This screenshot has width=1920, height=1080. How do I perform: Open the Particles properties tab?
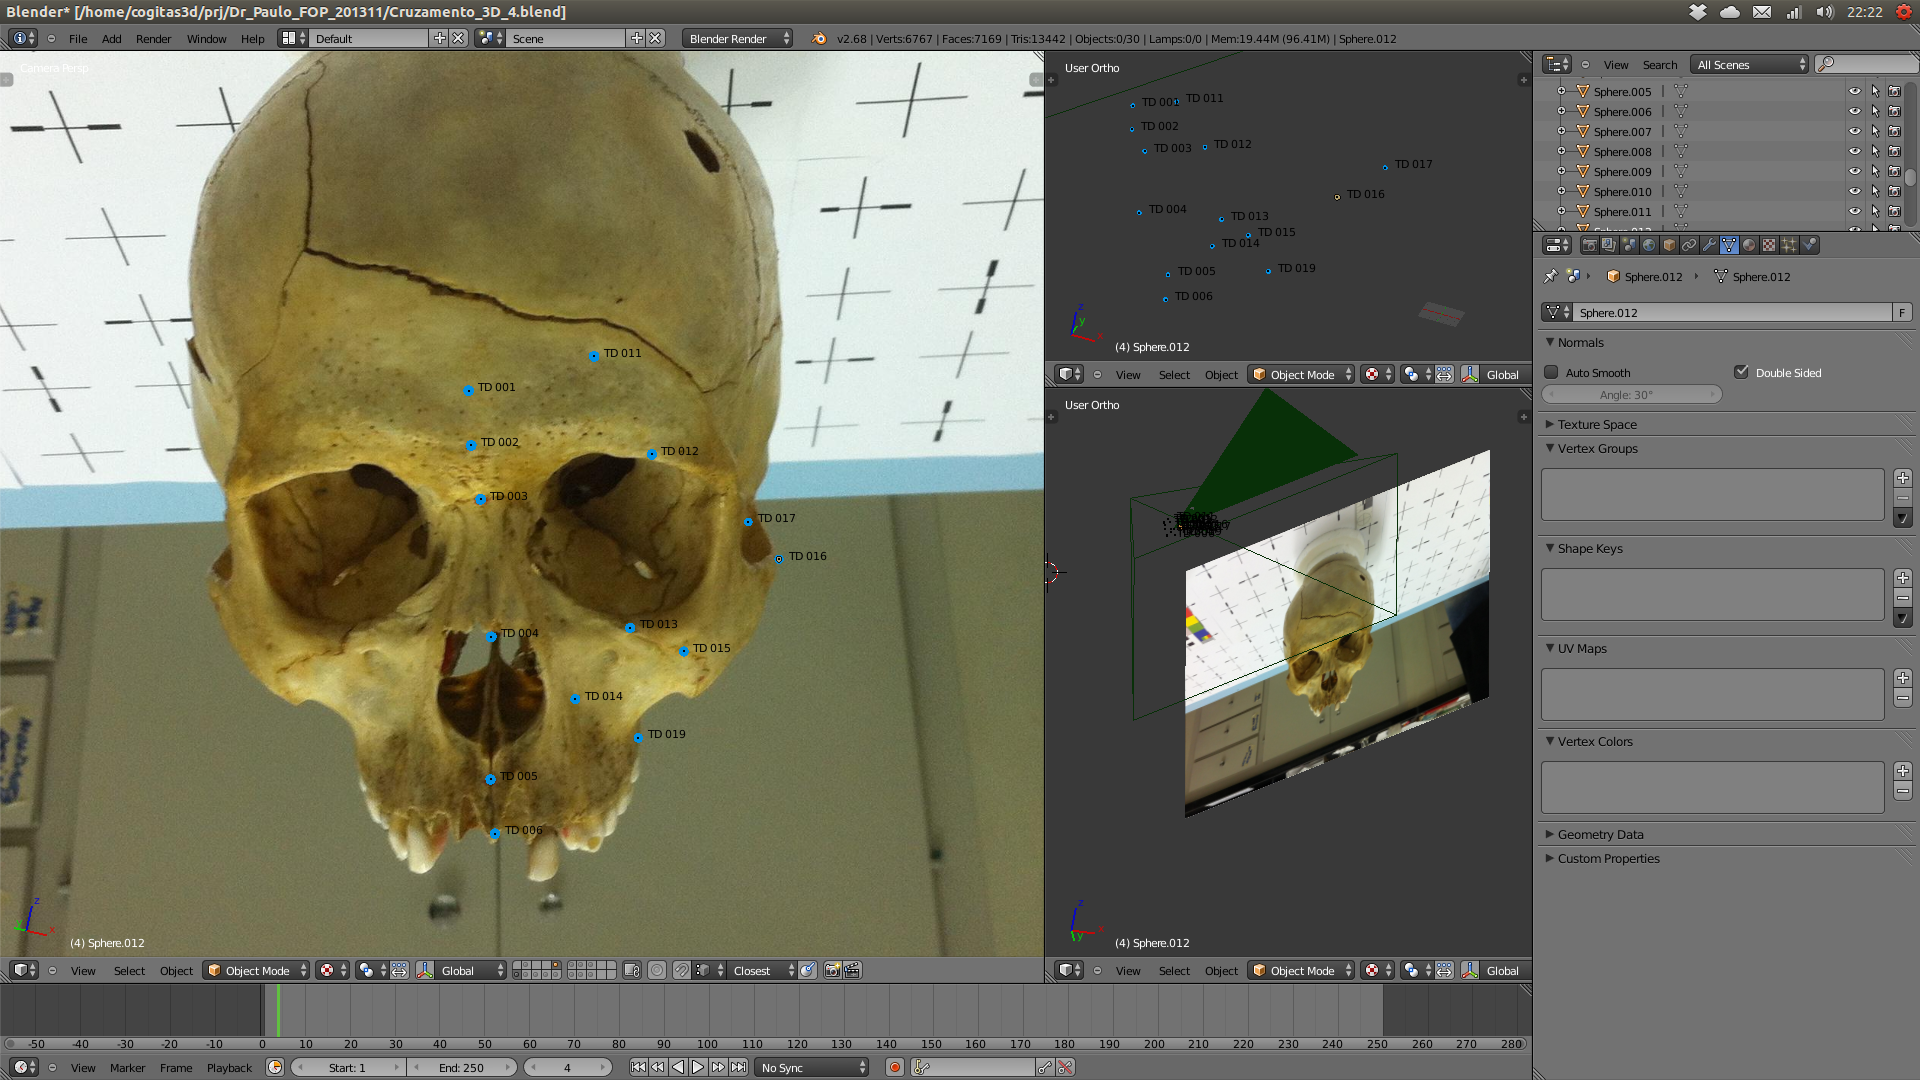[1789, 245]
